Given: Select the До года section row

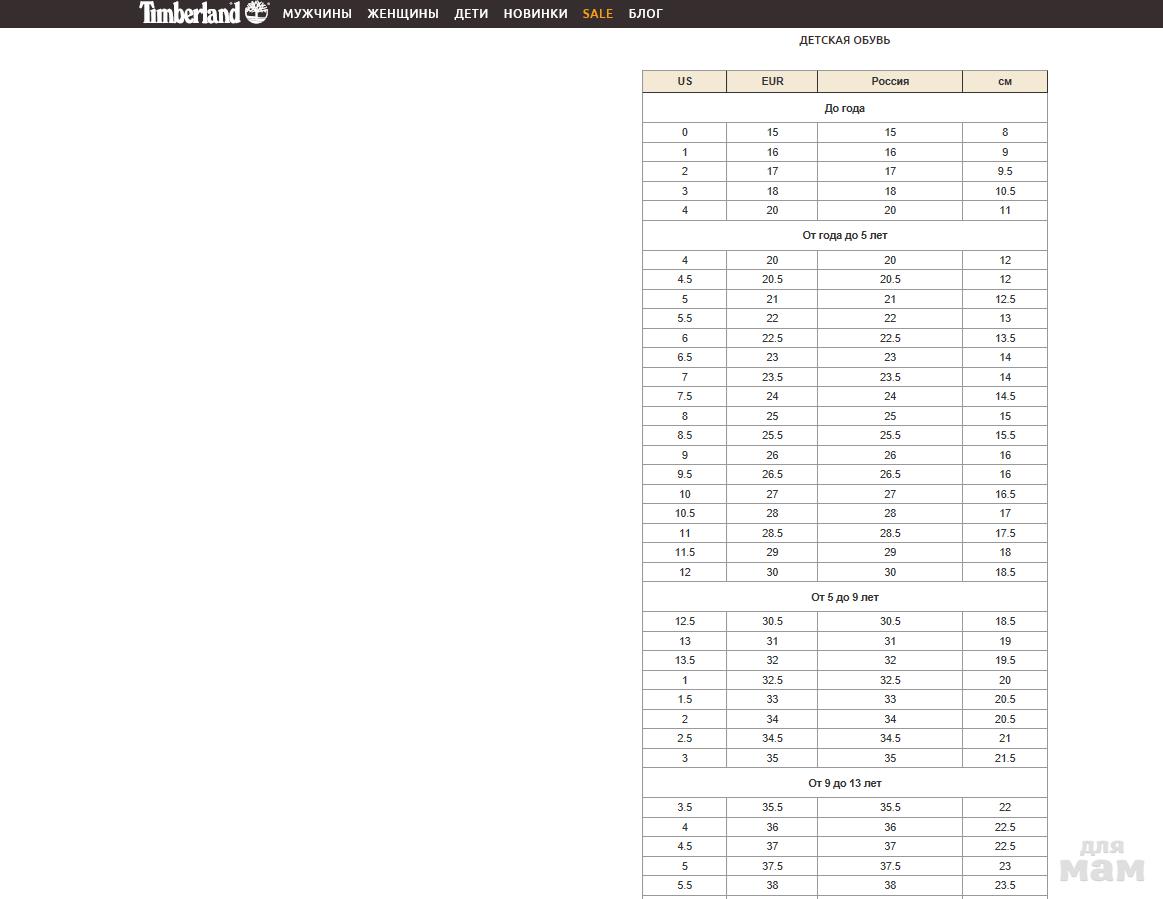Looking at the screenshot, I should [x=844, y=108].
